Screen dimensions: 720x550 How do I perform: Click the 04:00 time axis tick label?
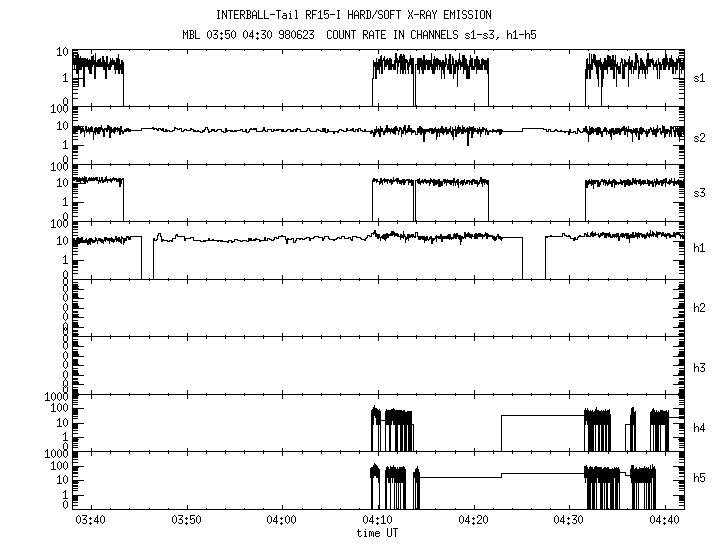click(282, 521)
